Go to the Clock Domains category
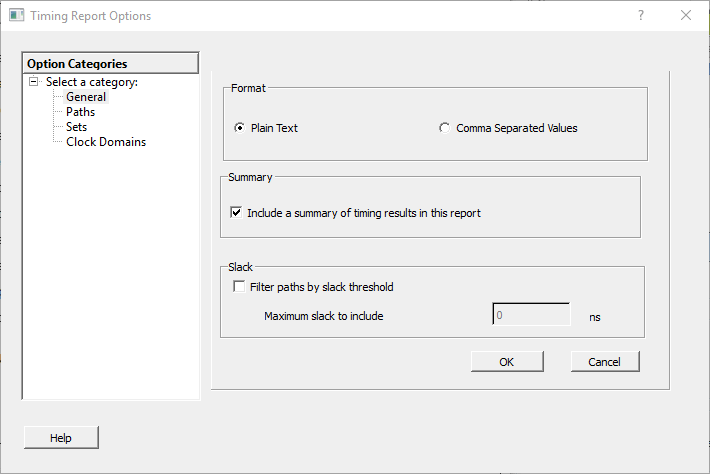 coord(106,142)
